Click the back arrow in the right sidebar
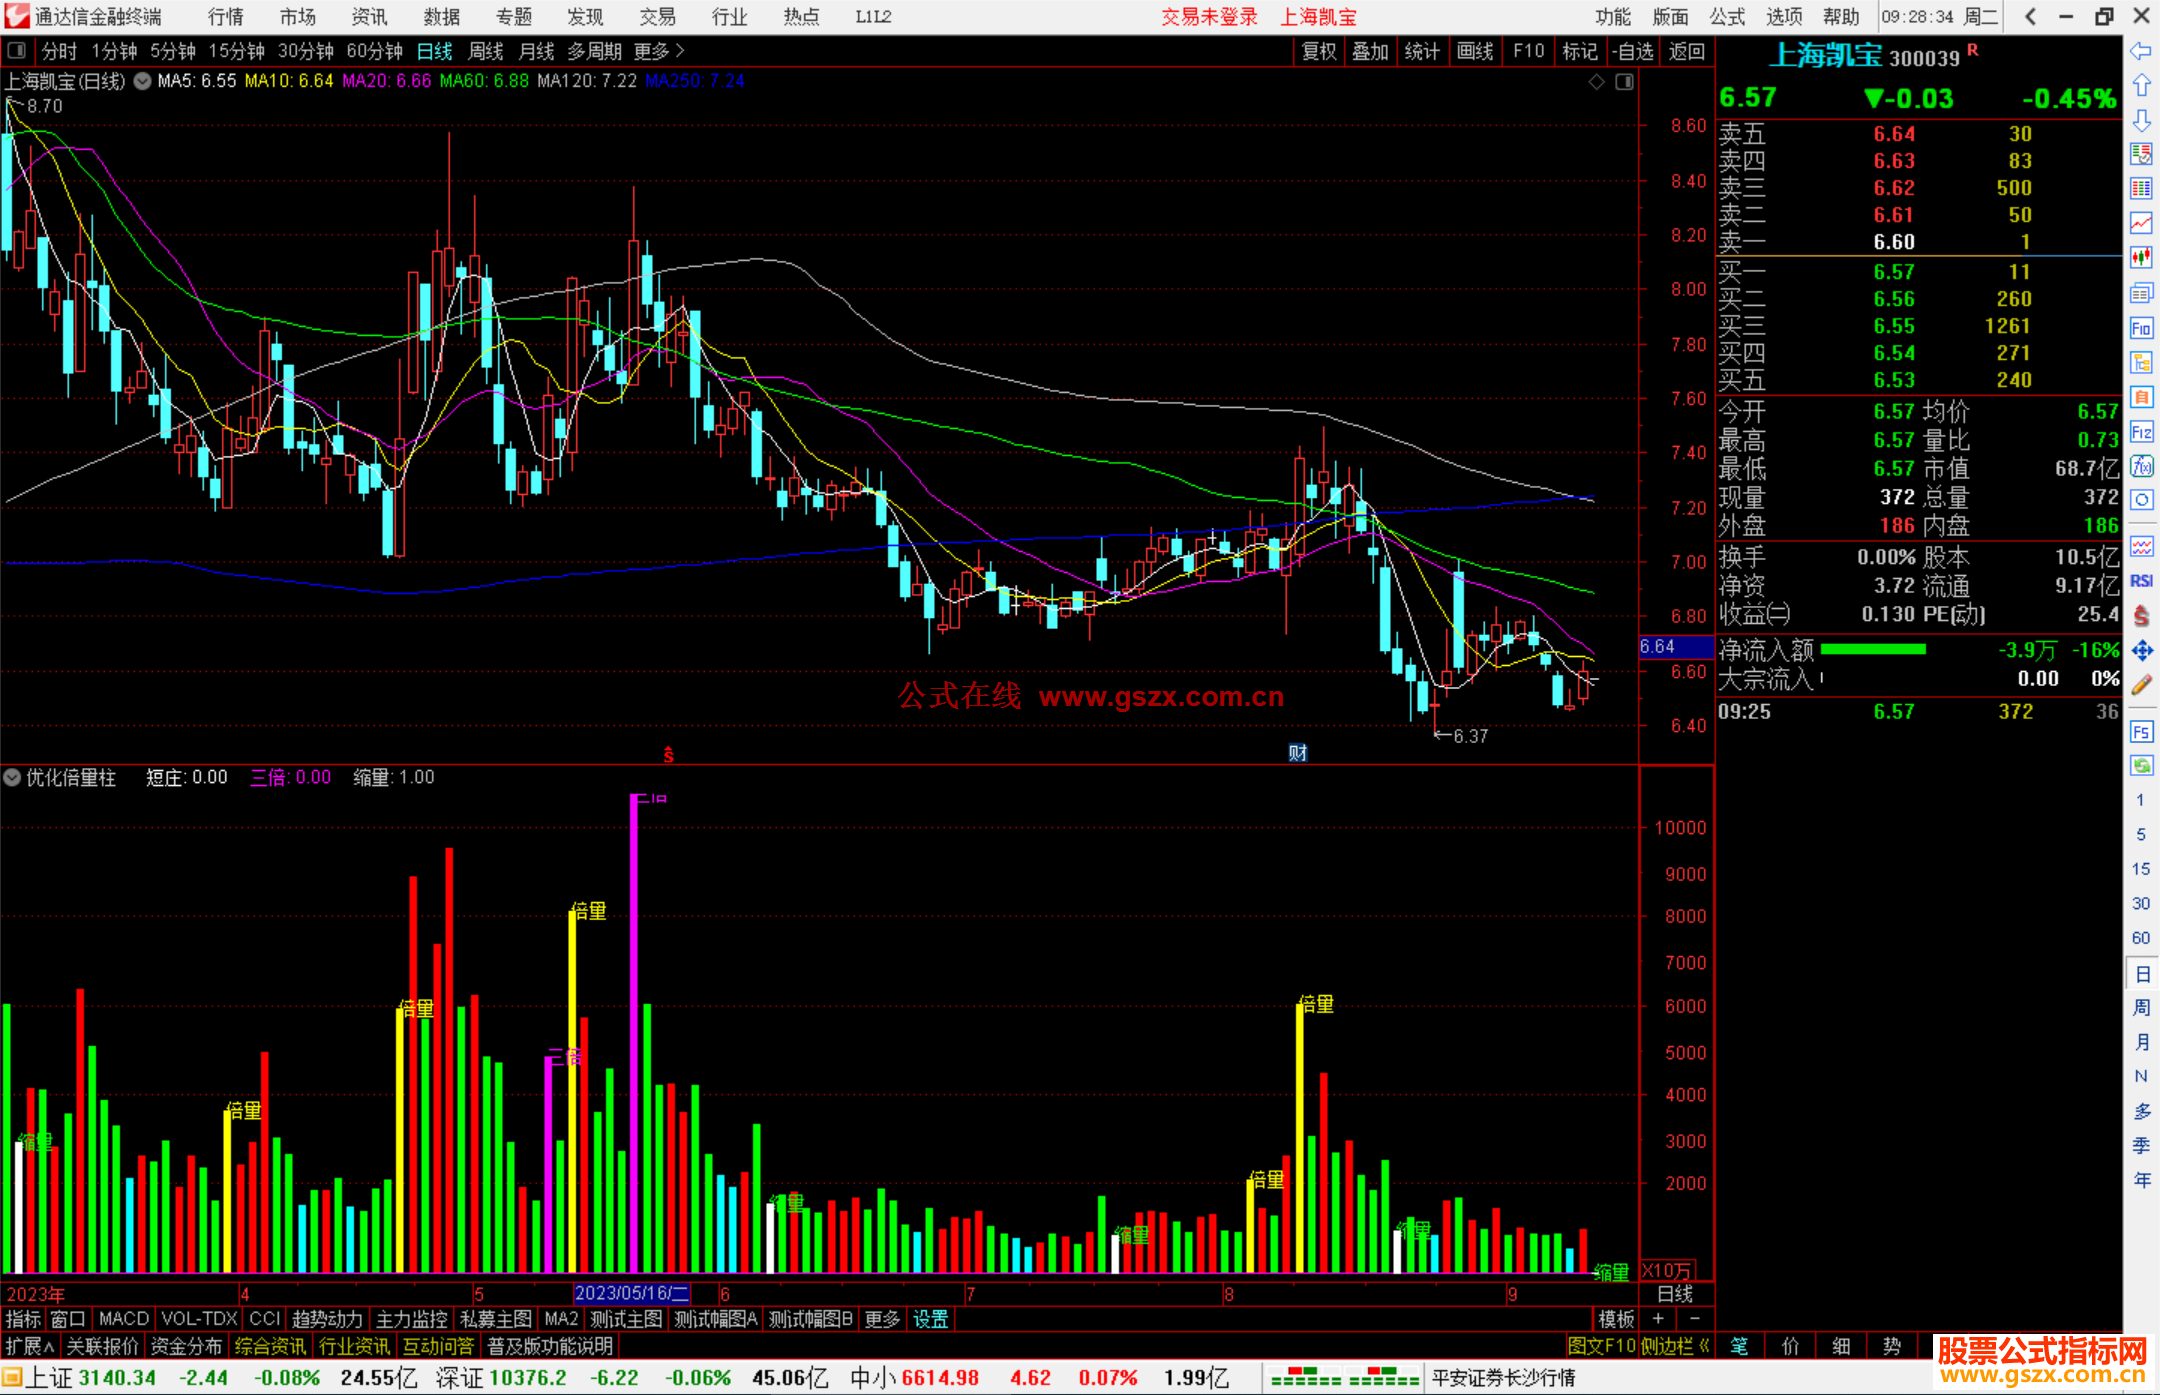This screenshot has width=2160, height=1395. (x=2141, y=51)
